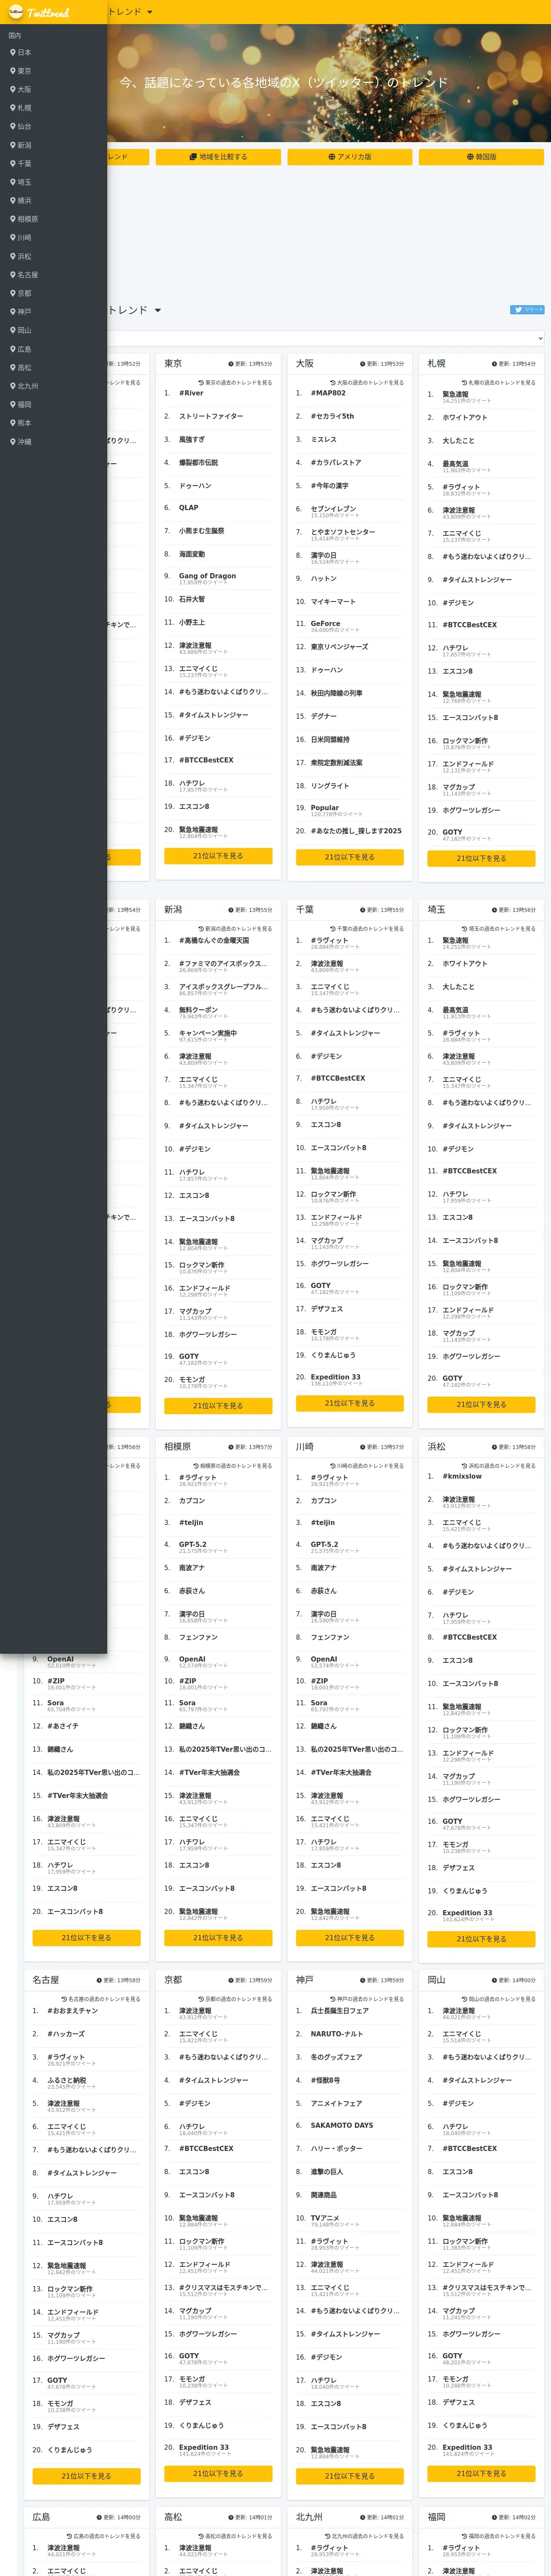The image size is (551, 2576).
Task: Click the Twitter bird Tweet button
Action: click(527, 310)
